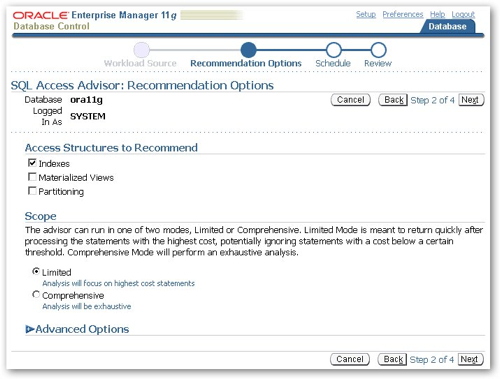Click the Review step circle

tap(378, 50)
